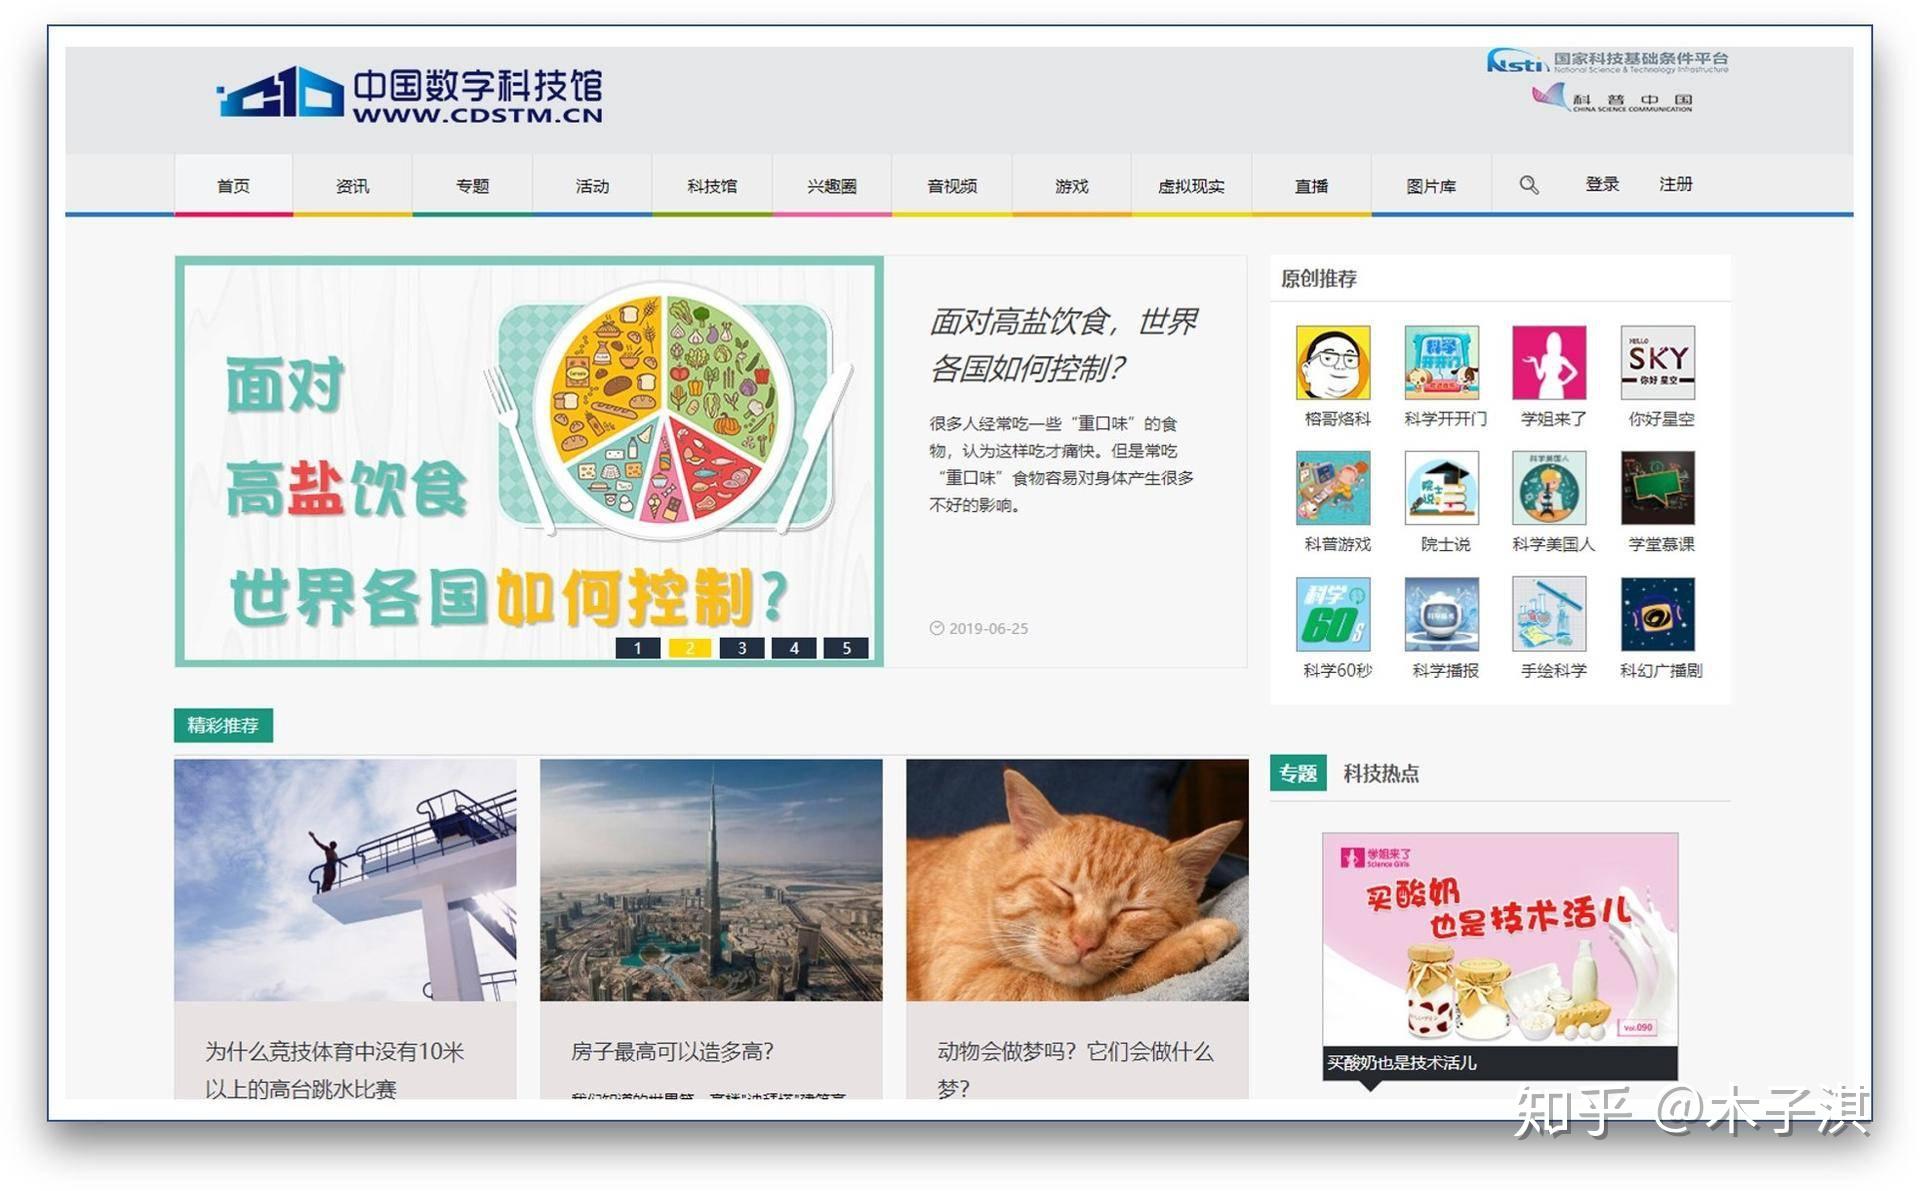This screenshot has height=1191, width=1920.
Task: Click the 登录 login link
Action: tap(1602, 184)
